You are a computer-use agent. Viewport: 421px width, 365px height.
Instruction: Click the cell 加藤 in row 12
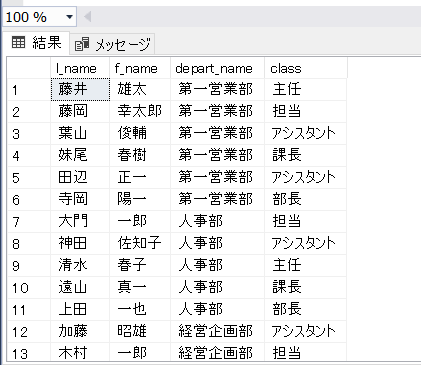(80, 331)
